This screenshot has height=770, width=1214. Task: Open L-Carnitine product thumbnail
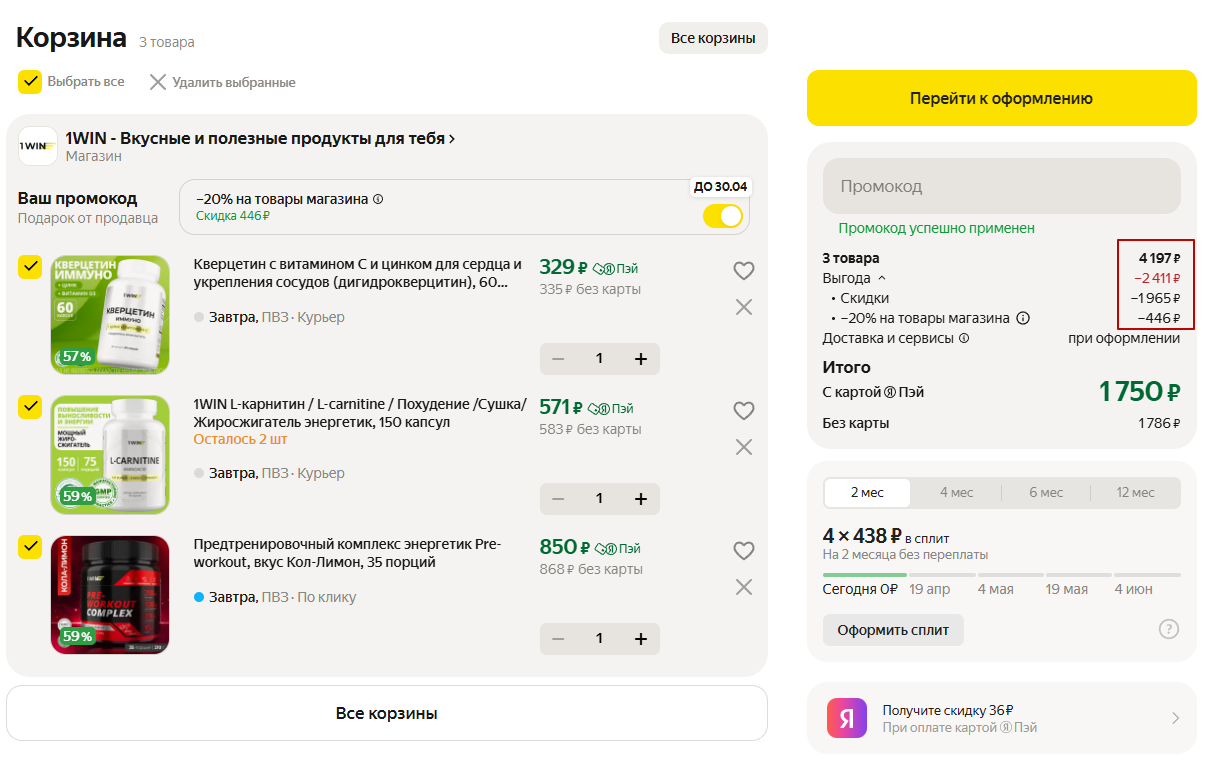(110, 455)
